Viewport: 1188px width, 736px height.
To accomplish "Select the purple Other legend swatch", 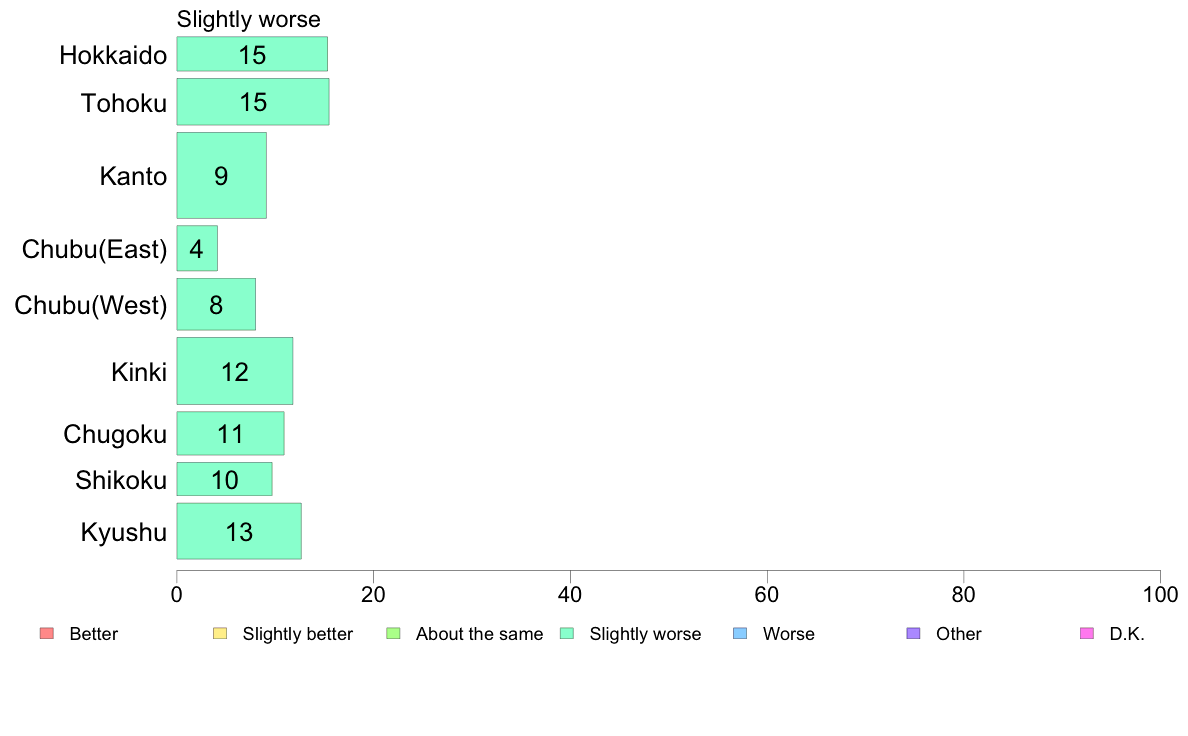I will click(x=914, y=633).
